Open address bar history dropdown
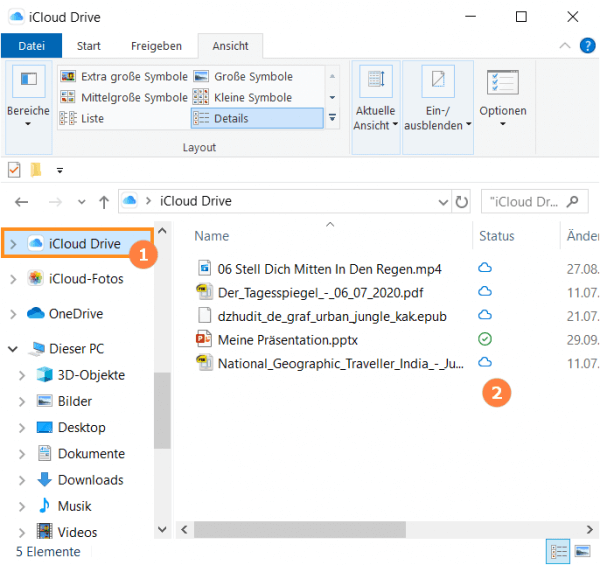Screen dimensions: 600x565 [443, 202]
